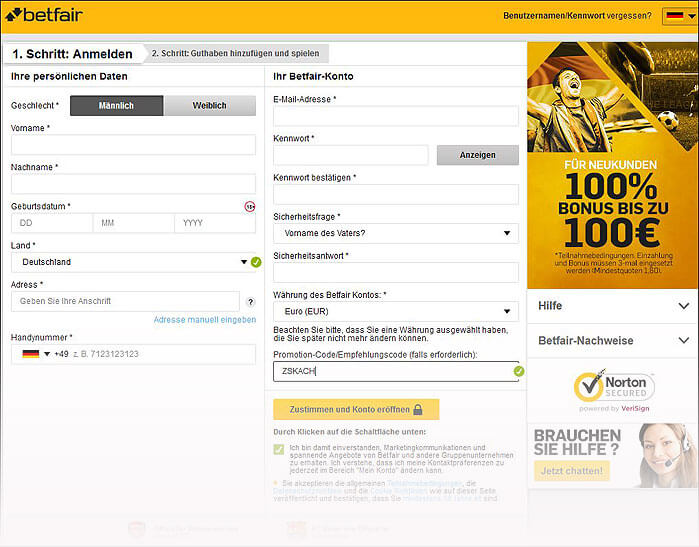Click Benutzernamen/Kennwort vergessen link
The width and height of the screenshot is (699, 547).
577,16
